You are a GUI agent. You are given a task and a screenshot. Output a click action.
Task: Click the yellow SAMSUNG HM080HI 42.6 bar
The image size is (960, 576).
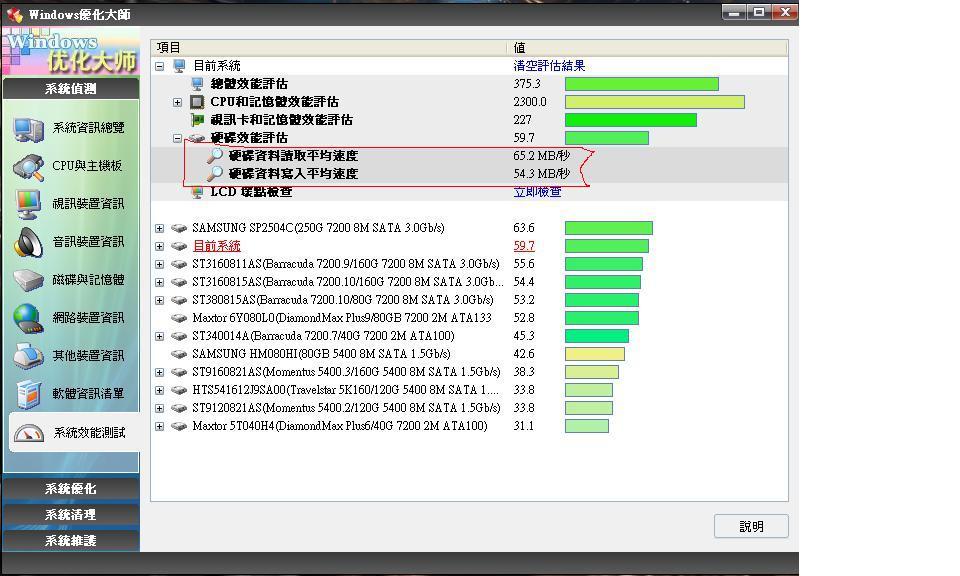[x=594, y=354]
